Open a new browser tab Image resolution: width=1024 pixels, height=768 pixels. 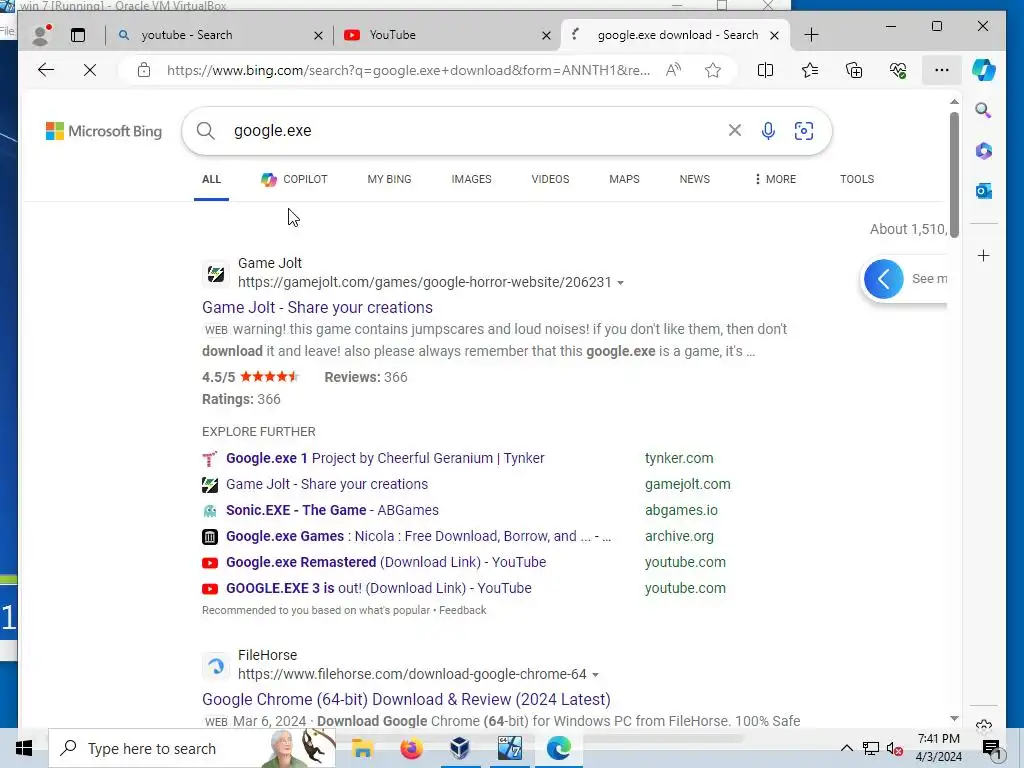tap(811, 35)
